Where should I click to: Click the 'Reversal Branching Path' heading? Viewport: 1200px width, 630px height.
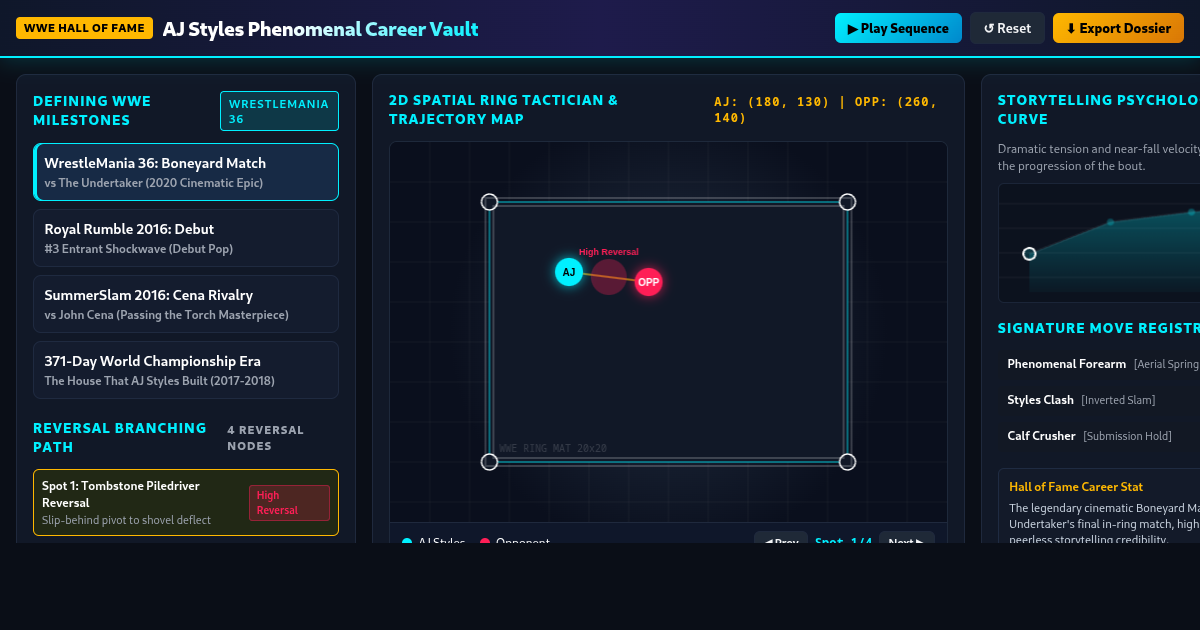[120, 437]
